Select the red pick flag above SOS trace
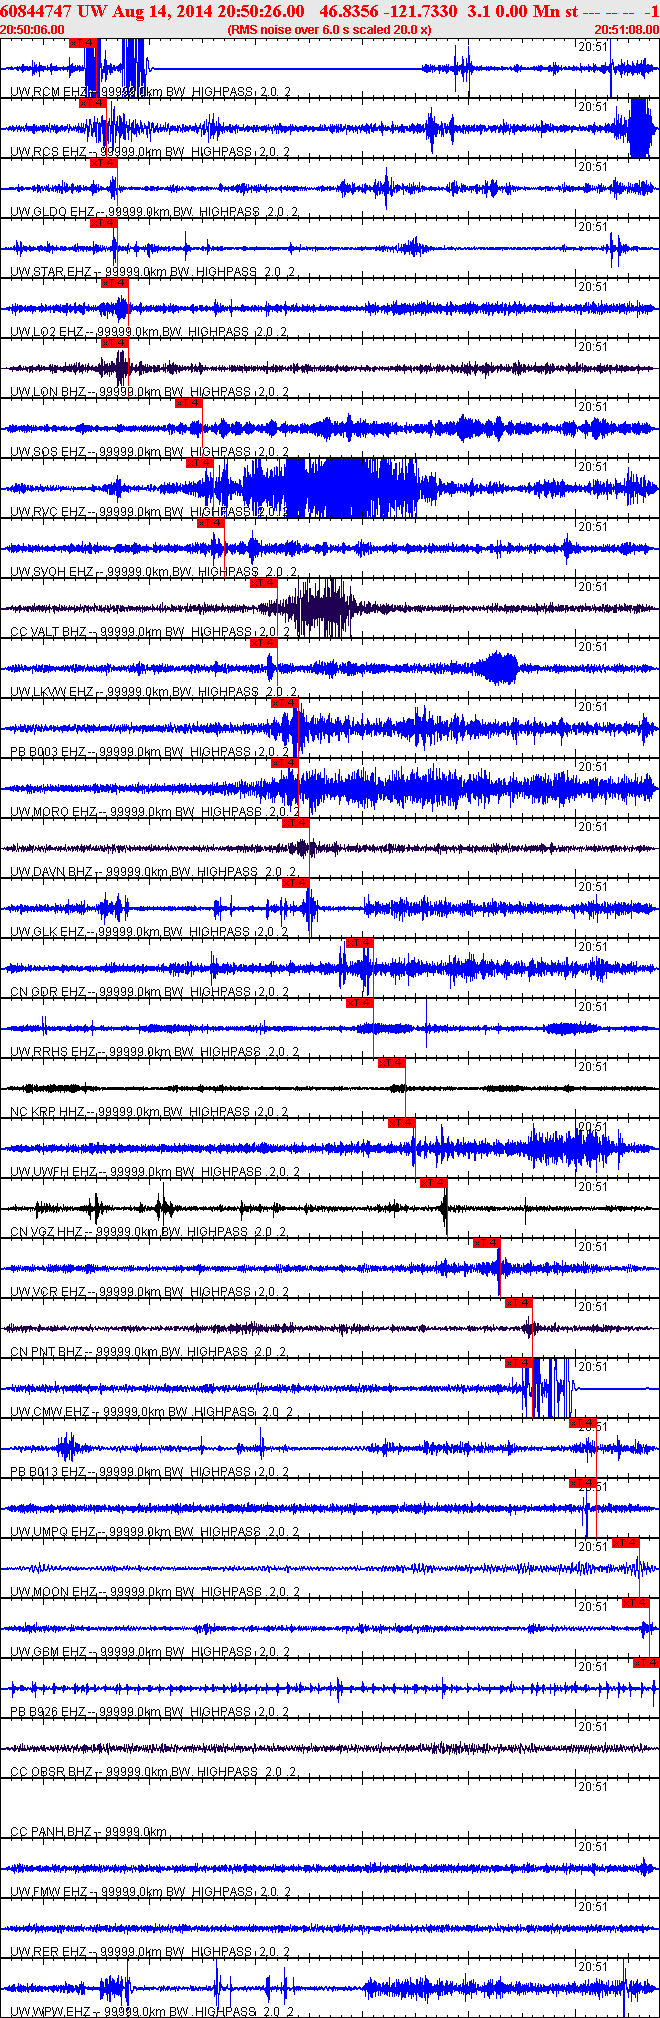This screenshot has height=2018, width=660. tap(188, 403)
